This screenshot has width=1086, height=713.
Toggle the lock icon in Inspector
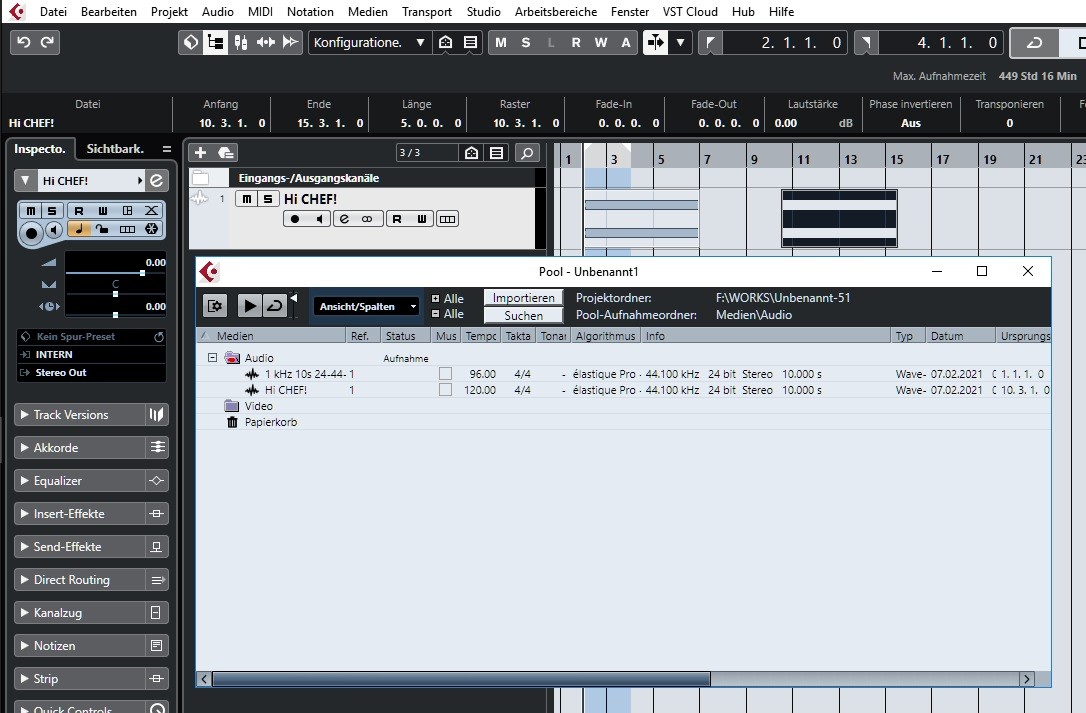pyautogui.click(x=103, y=229)
